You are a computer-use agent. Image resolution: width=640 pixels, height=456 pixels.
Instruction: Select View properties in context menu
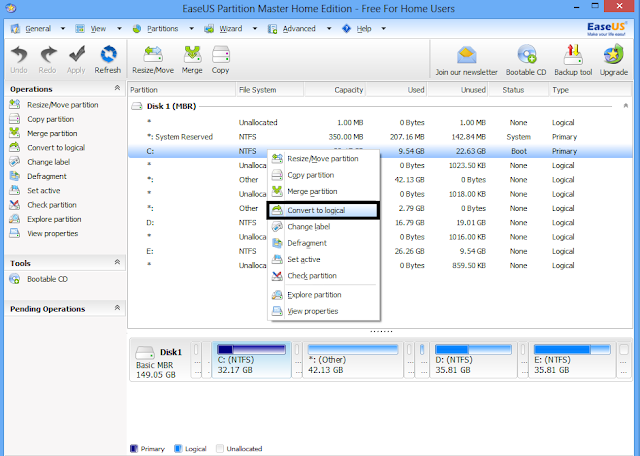[x=323, y=311]
